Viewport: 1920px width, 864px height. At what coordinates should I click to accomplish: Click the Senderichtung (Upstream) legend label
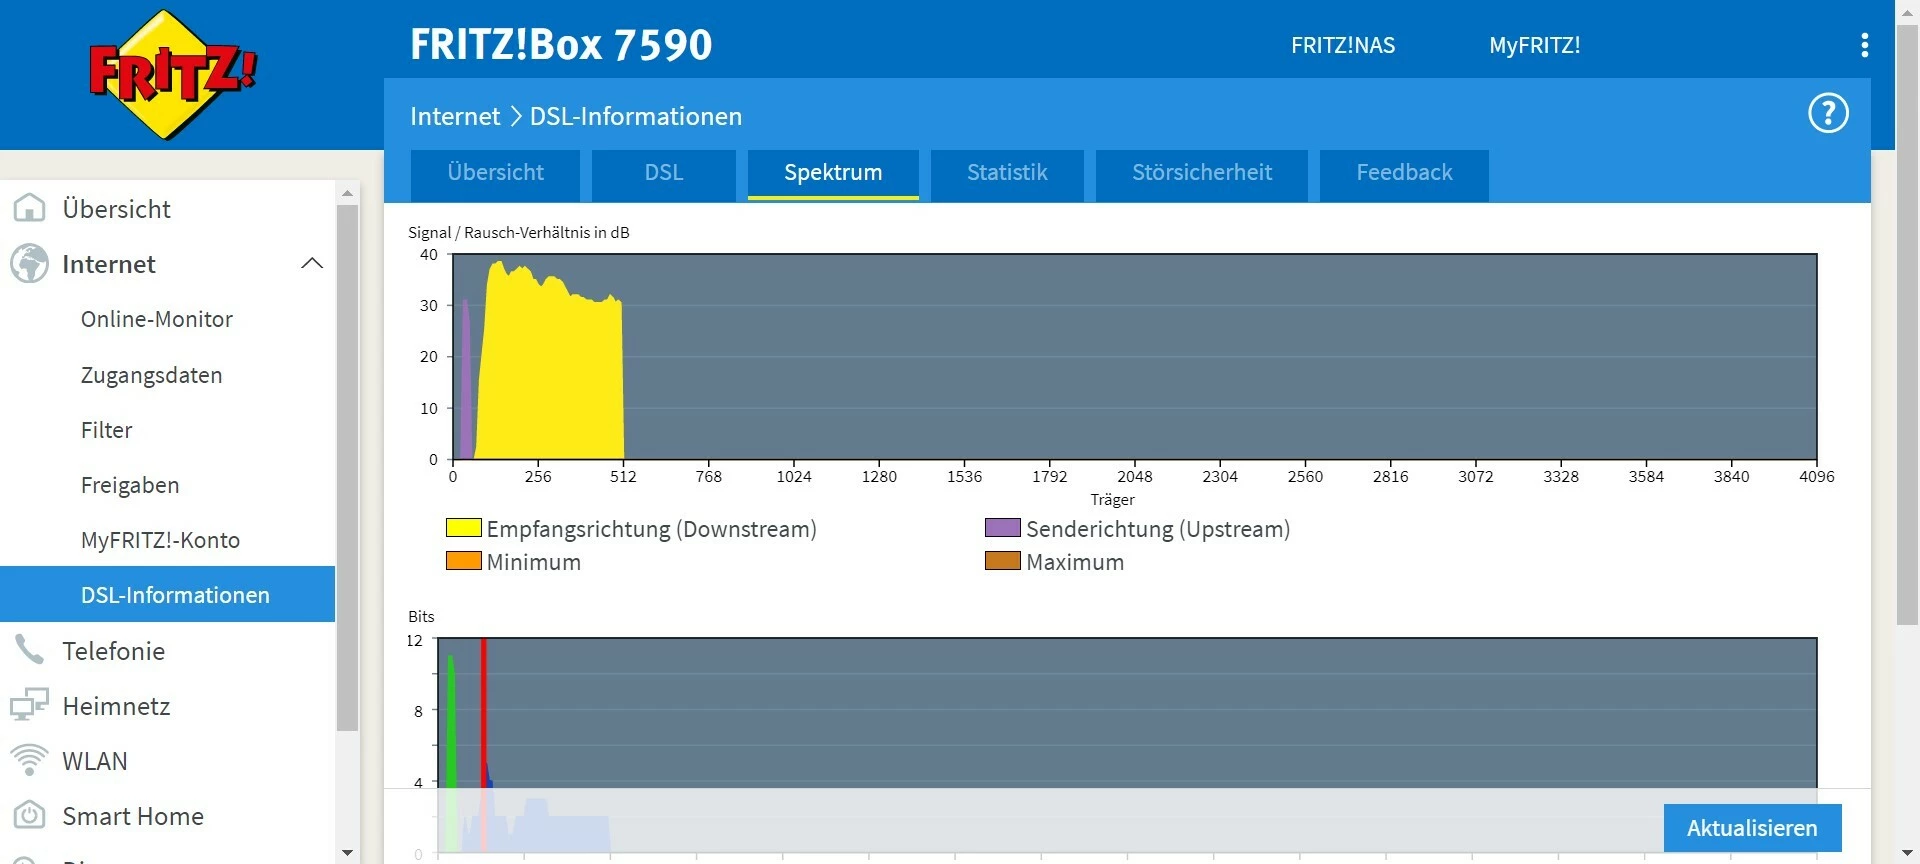(1158, 529)
